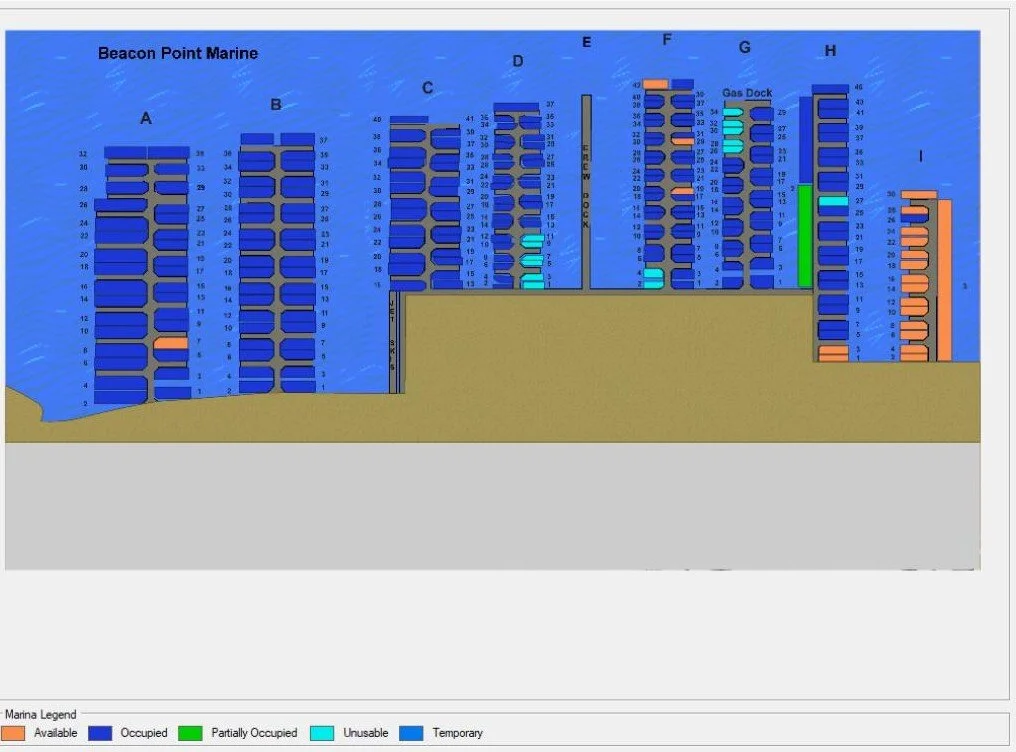Click the dock C label

428,88
